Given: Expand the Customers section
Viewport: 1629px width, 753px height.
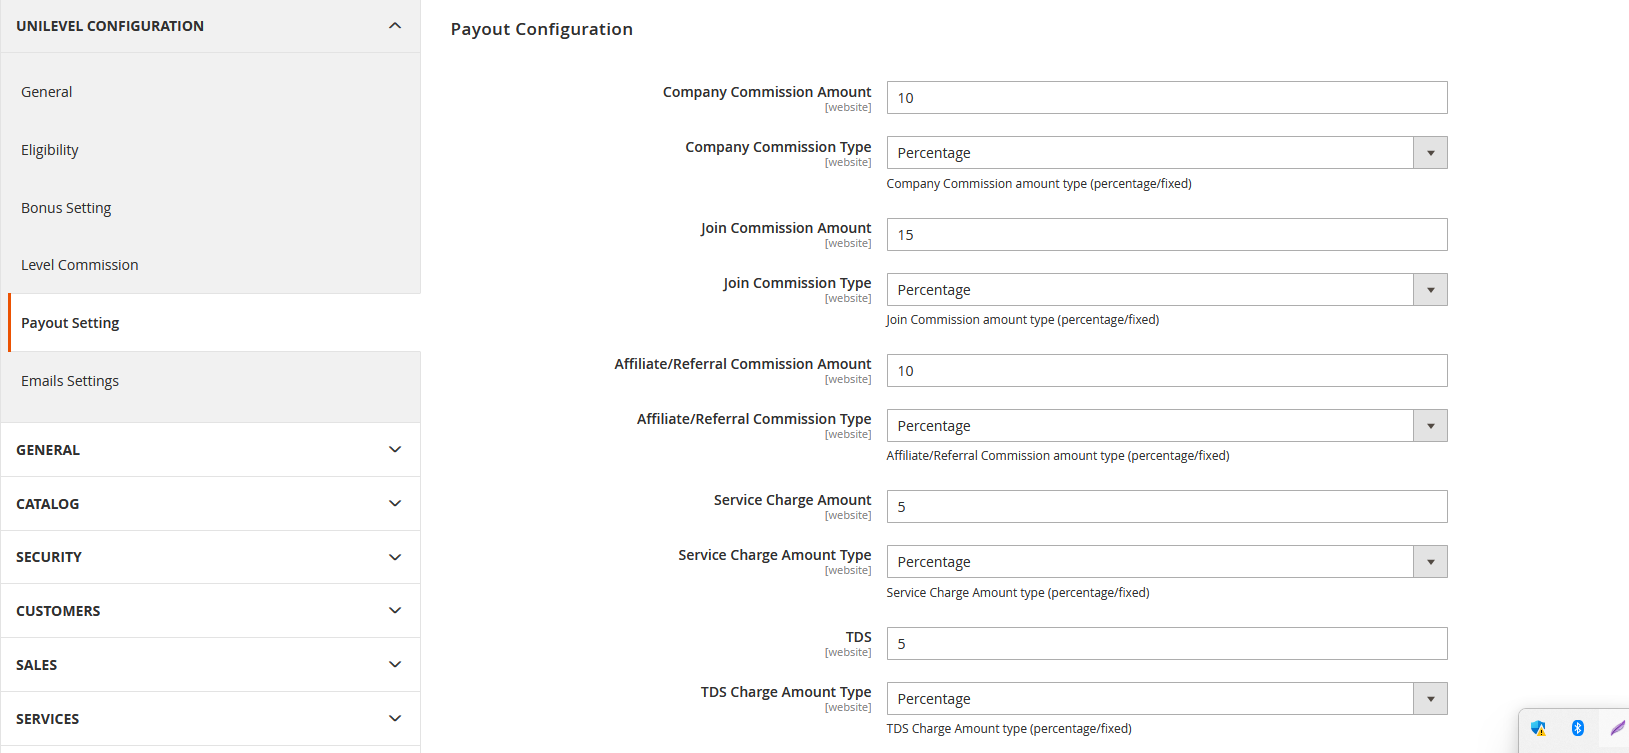Looking at the screenshot, I should pyautogui.click(x=210, y=611).
